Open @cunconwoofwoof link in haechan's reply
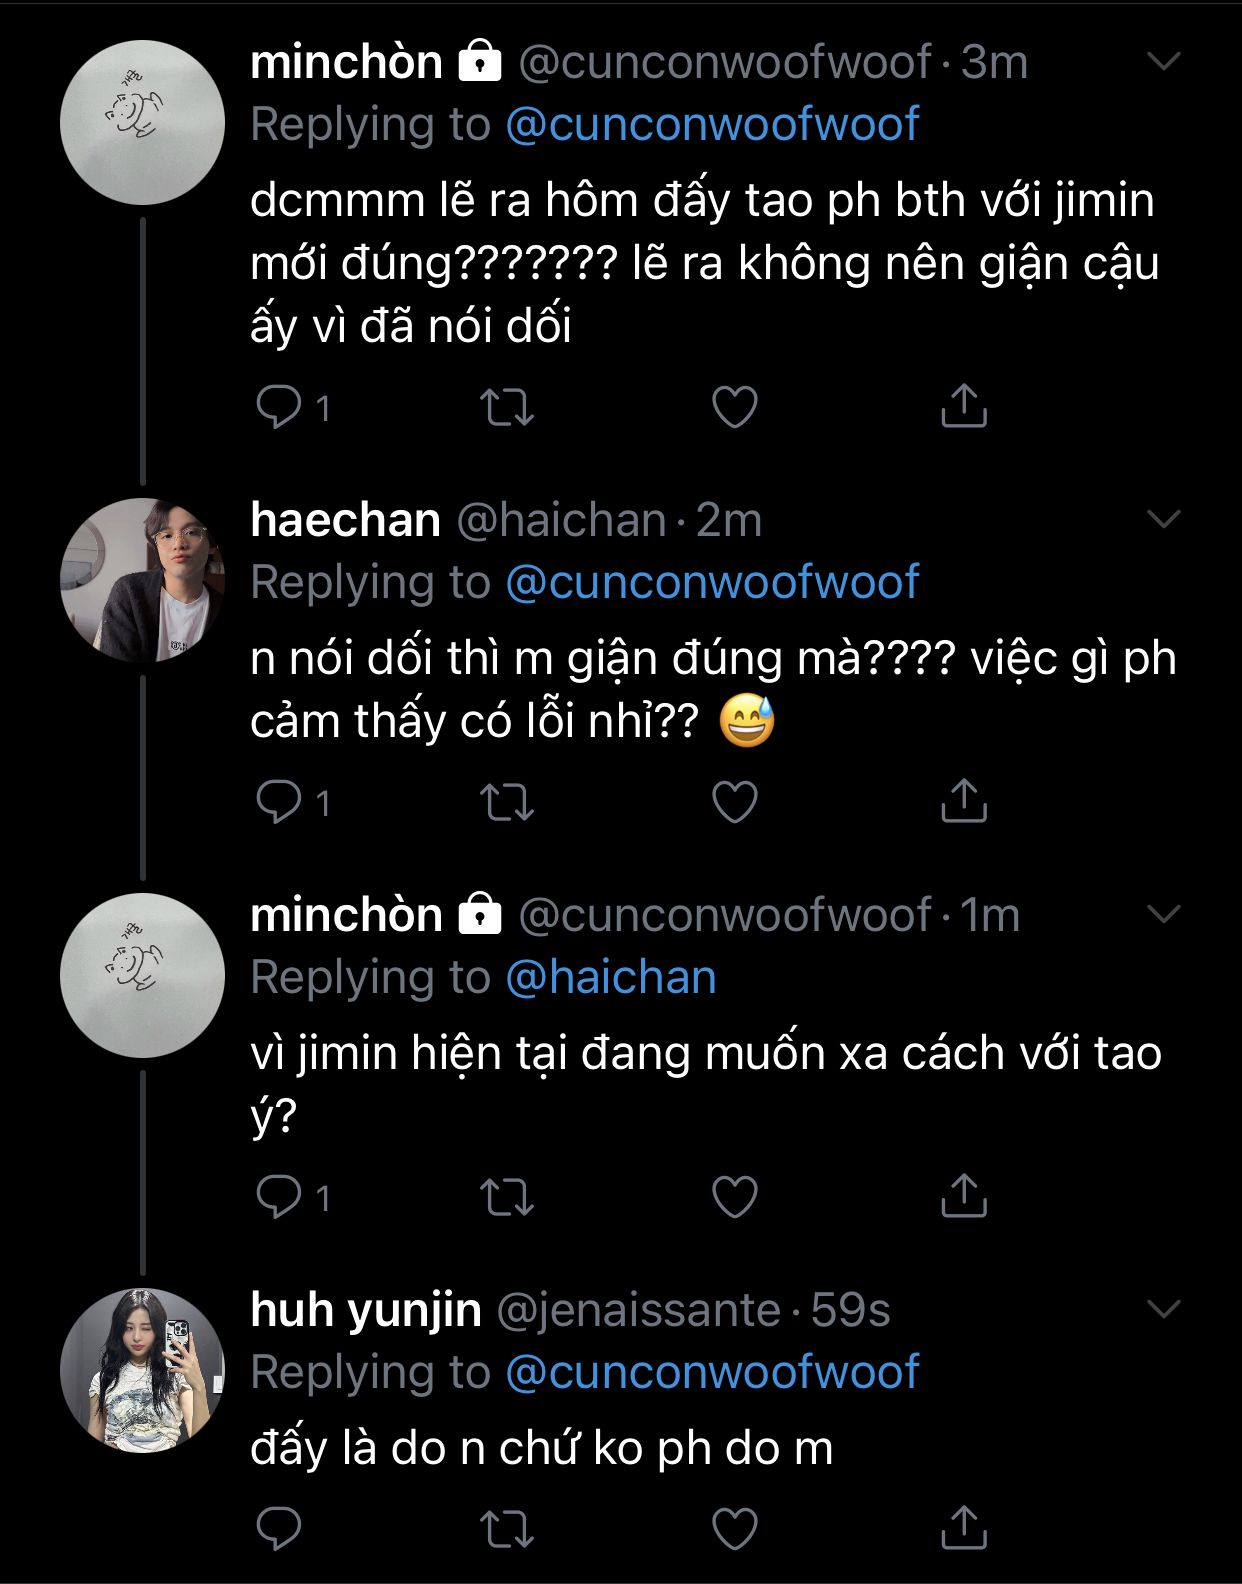The height and width of the screenshot is (1584, 1242). (712, 582)
